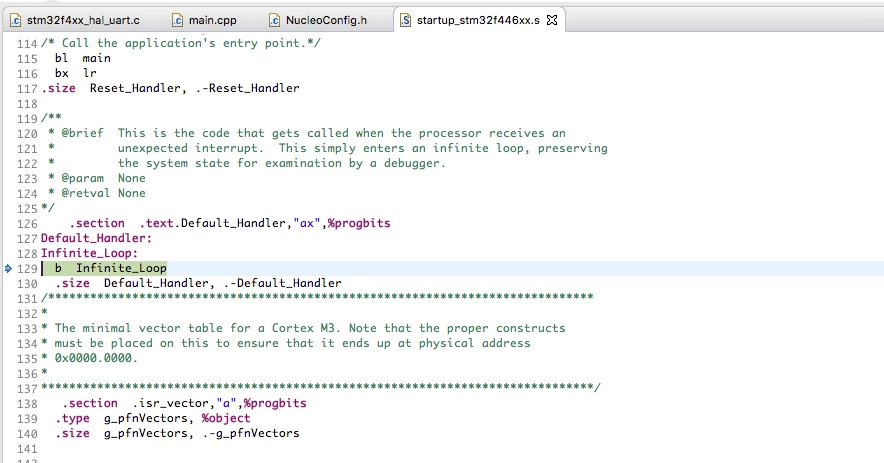Screen dimensions: 884x463
Task: Click '.size Default_Handler, .-Default_Handler' line
Action: 198,283
